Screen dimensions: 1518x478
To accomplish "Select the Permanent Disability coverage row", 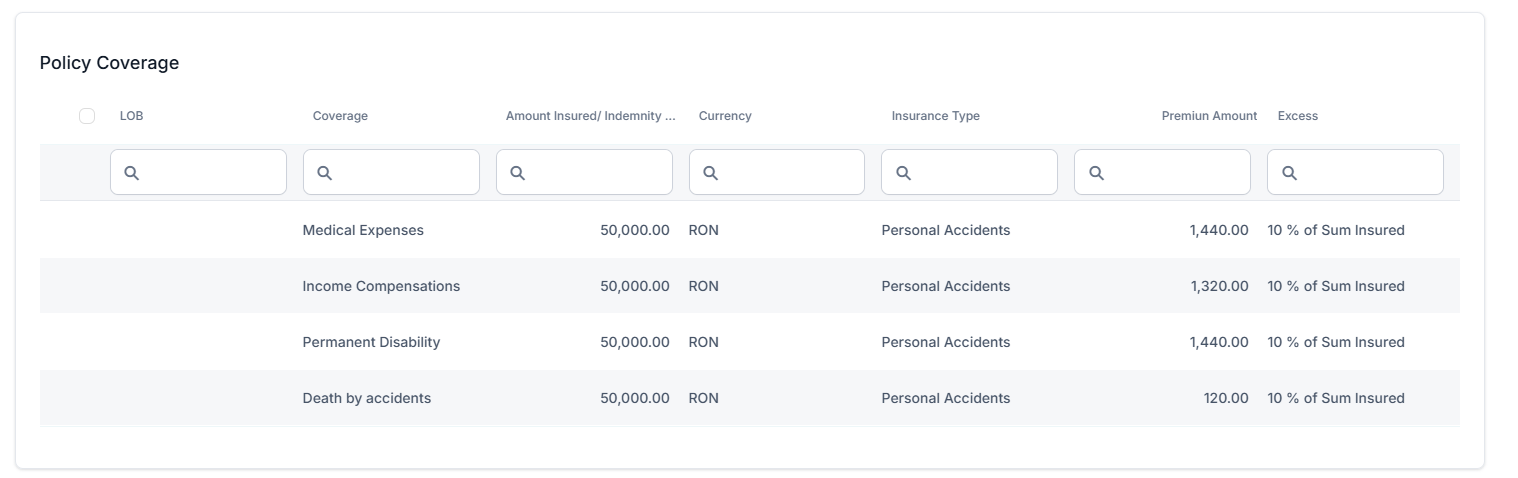I will [x=371, y=342].
